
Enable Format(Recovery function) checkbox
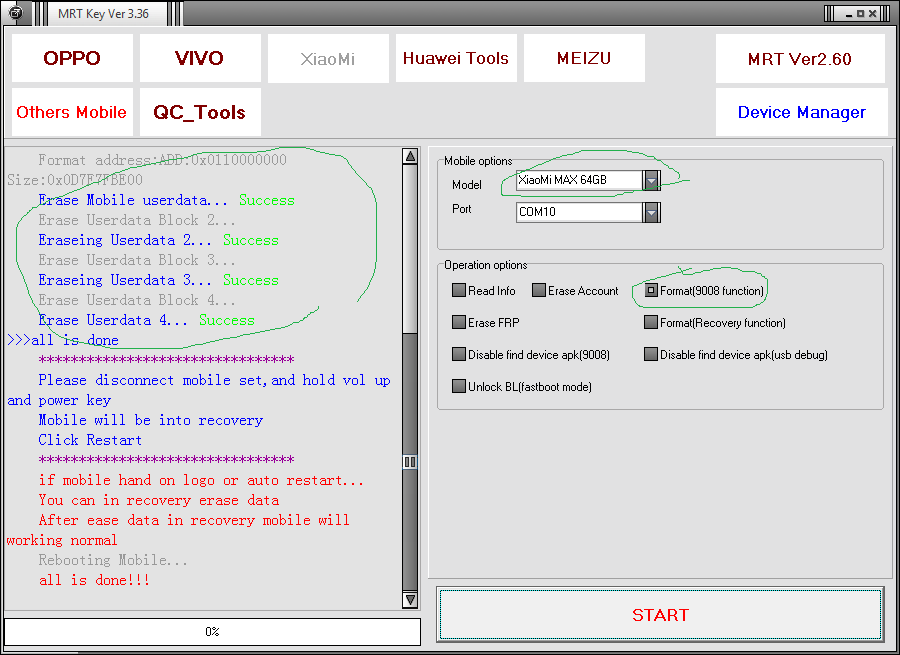tap(650, 323)
